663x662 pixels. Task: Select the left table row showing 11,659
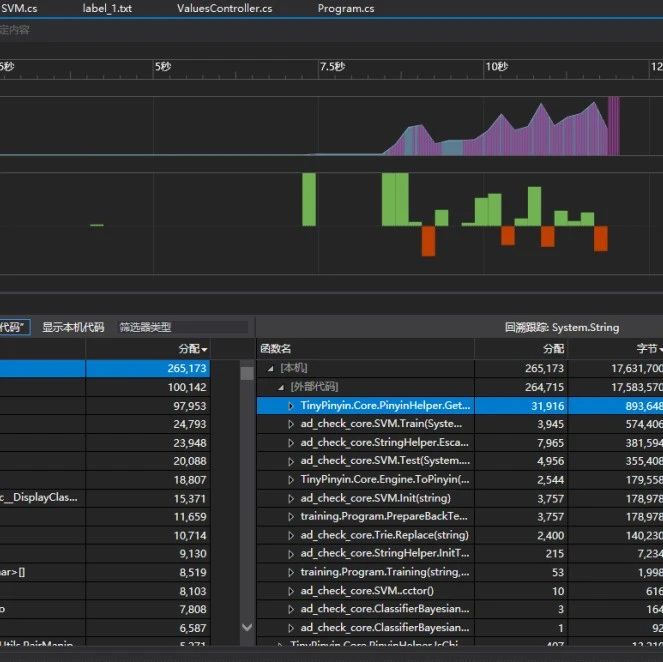pos(105,517)
